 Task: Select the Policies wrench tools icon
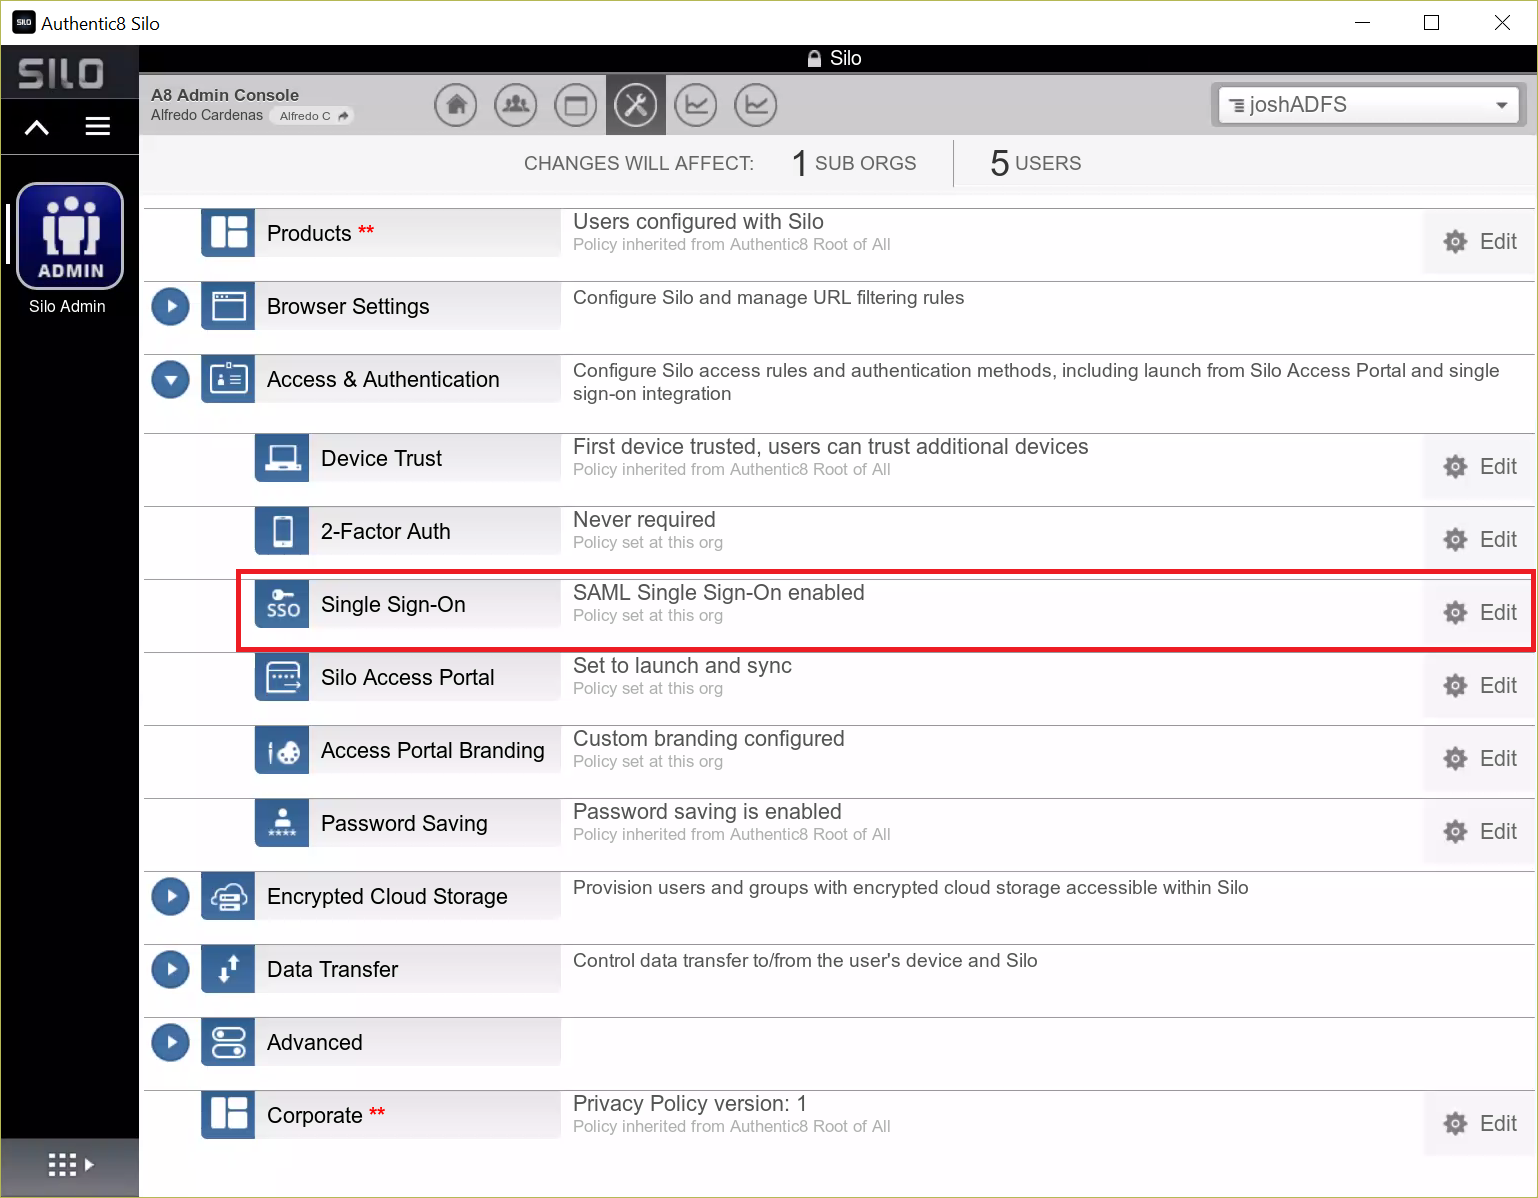coord(636,105)
